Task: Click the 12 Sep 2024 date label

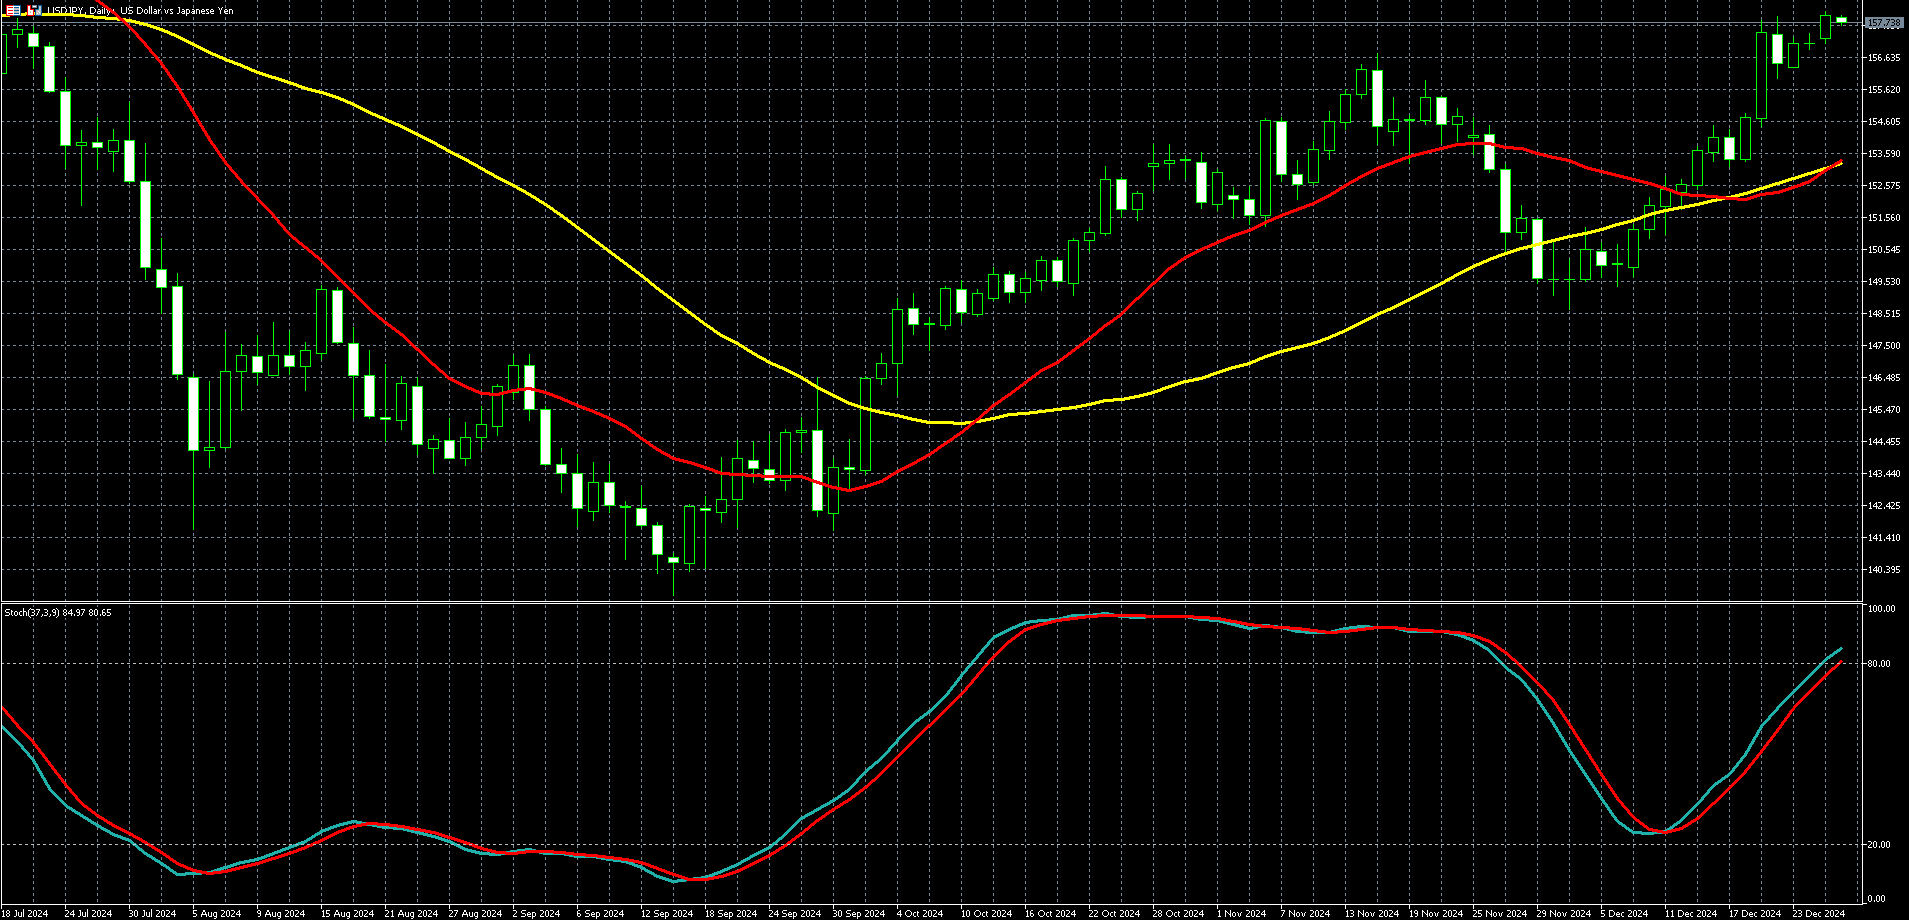Action: pyautogui.click(x=666, y=913)
